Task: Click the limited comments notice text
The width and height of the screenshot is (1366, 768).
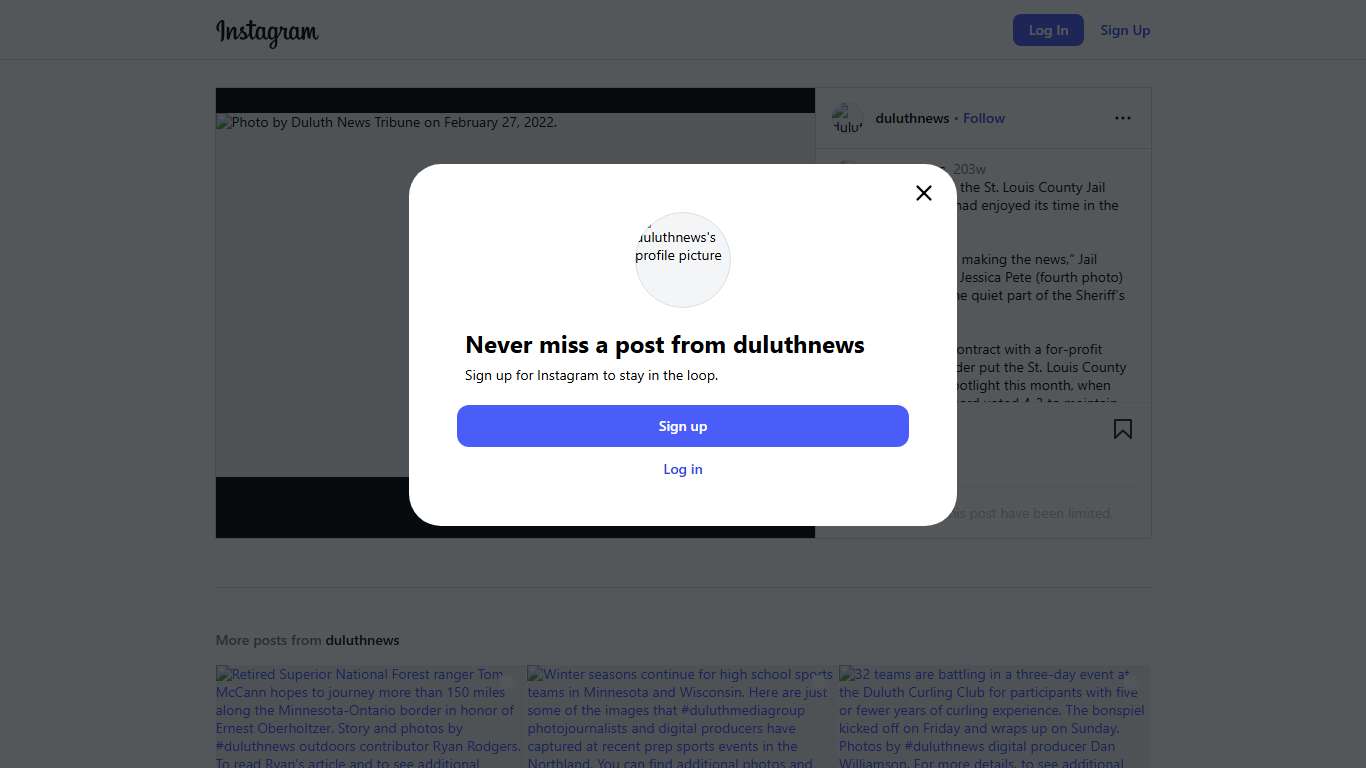Action: [x=1030, y=513]
